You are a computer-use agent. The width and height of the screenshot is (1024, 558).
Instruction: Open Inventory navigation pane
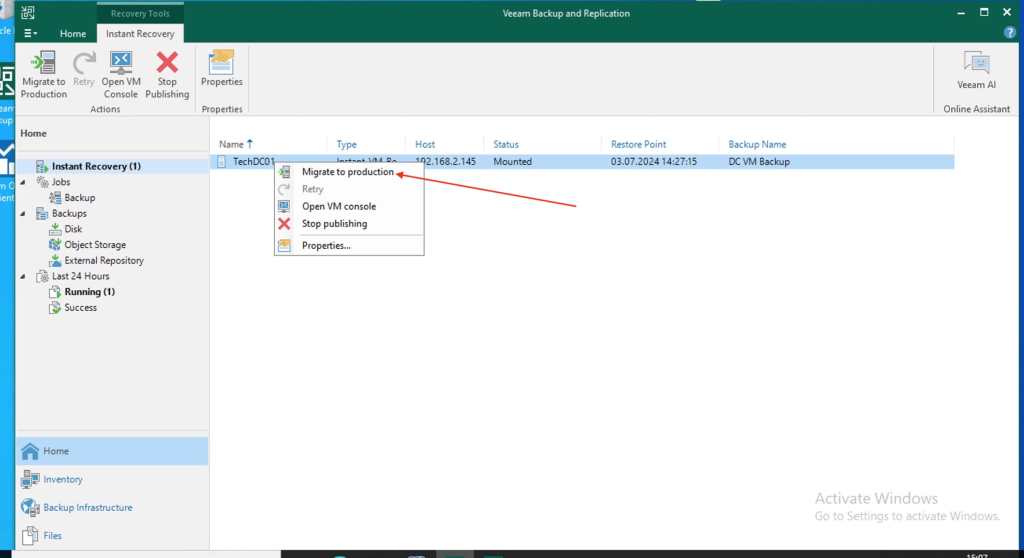click(112, 480)
